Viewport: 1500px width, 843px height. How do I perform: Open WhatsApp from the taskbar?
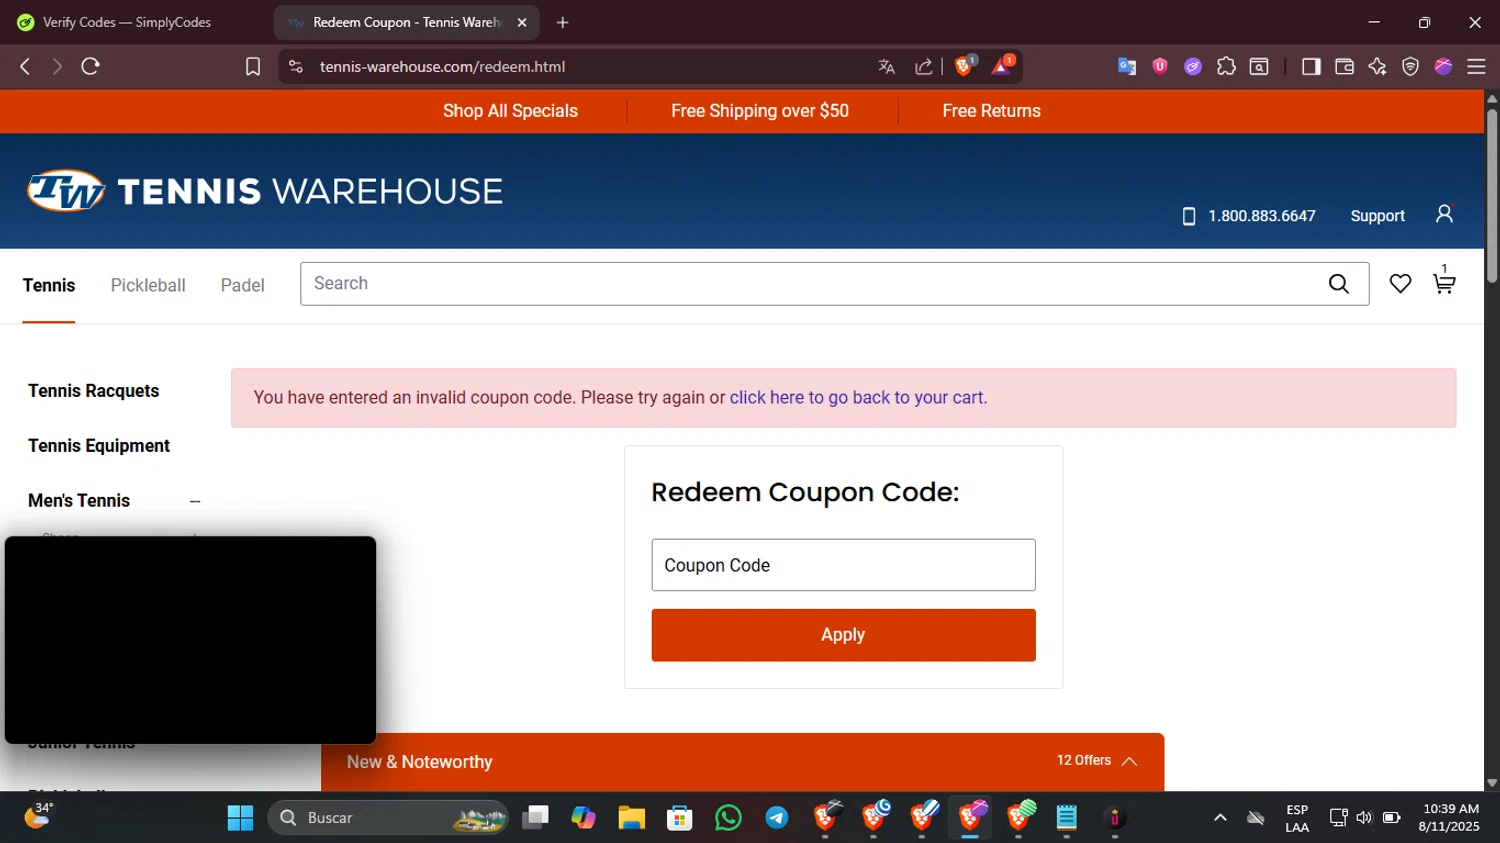pos(728,818)
